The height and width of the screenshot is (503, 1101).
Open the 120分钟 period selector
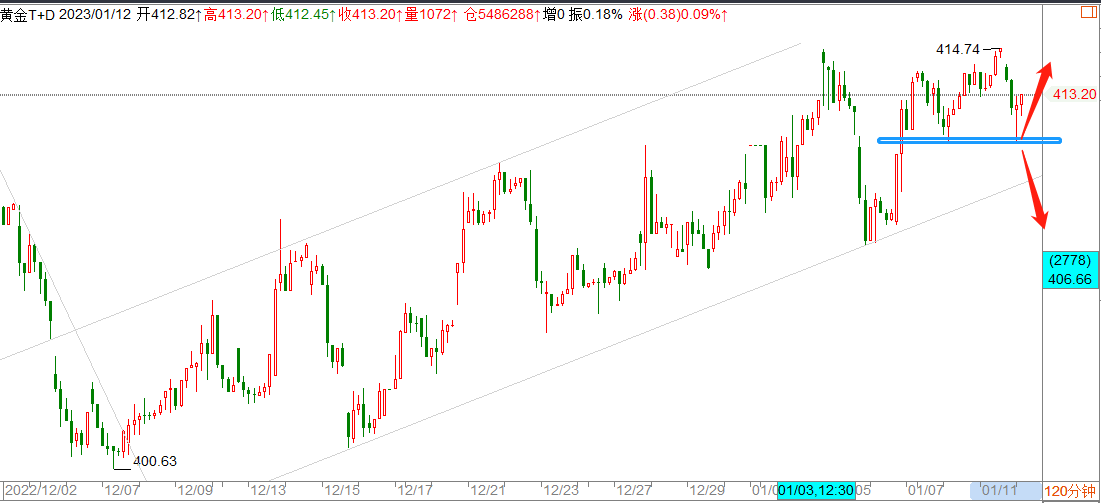click(1070, 491)
